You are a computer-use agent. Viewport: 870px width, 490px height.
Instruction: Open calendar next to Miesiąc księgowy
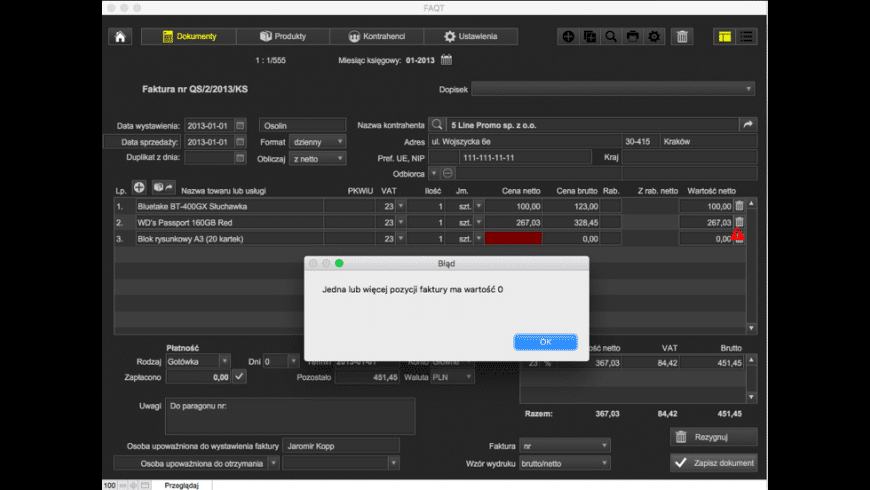click(446, 61)
